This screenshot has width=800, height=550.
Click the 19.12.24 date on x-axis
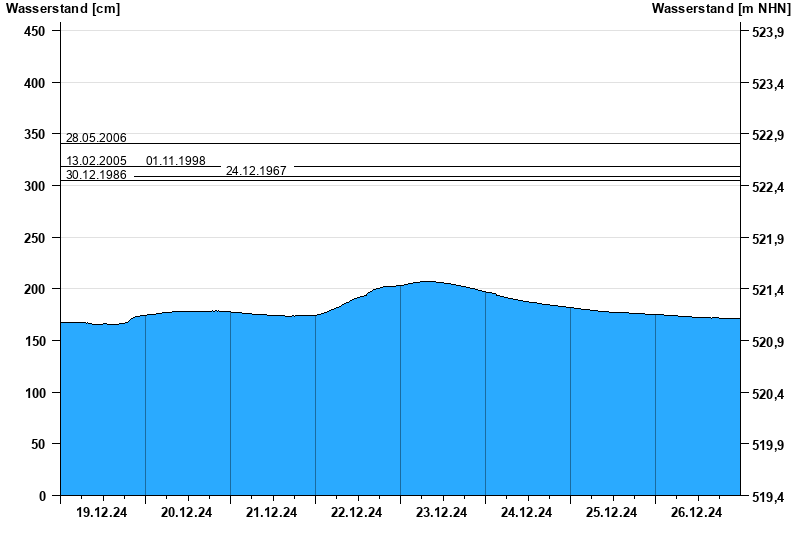coord(102,513)
